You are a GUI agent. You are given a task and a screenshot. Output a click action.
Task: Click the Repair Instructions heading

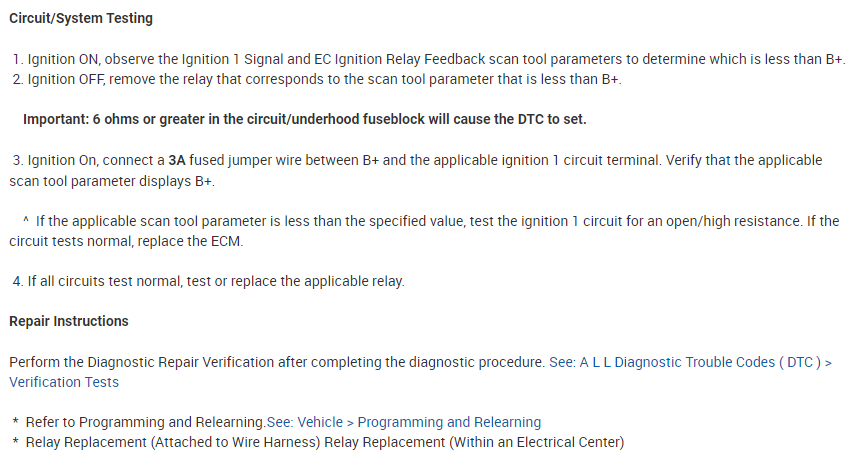pyautogui.click(x=69, y=321)
